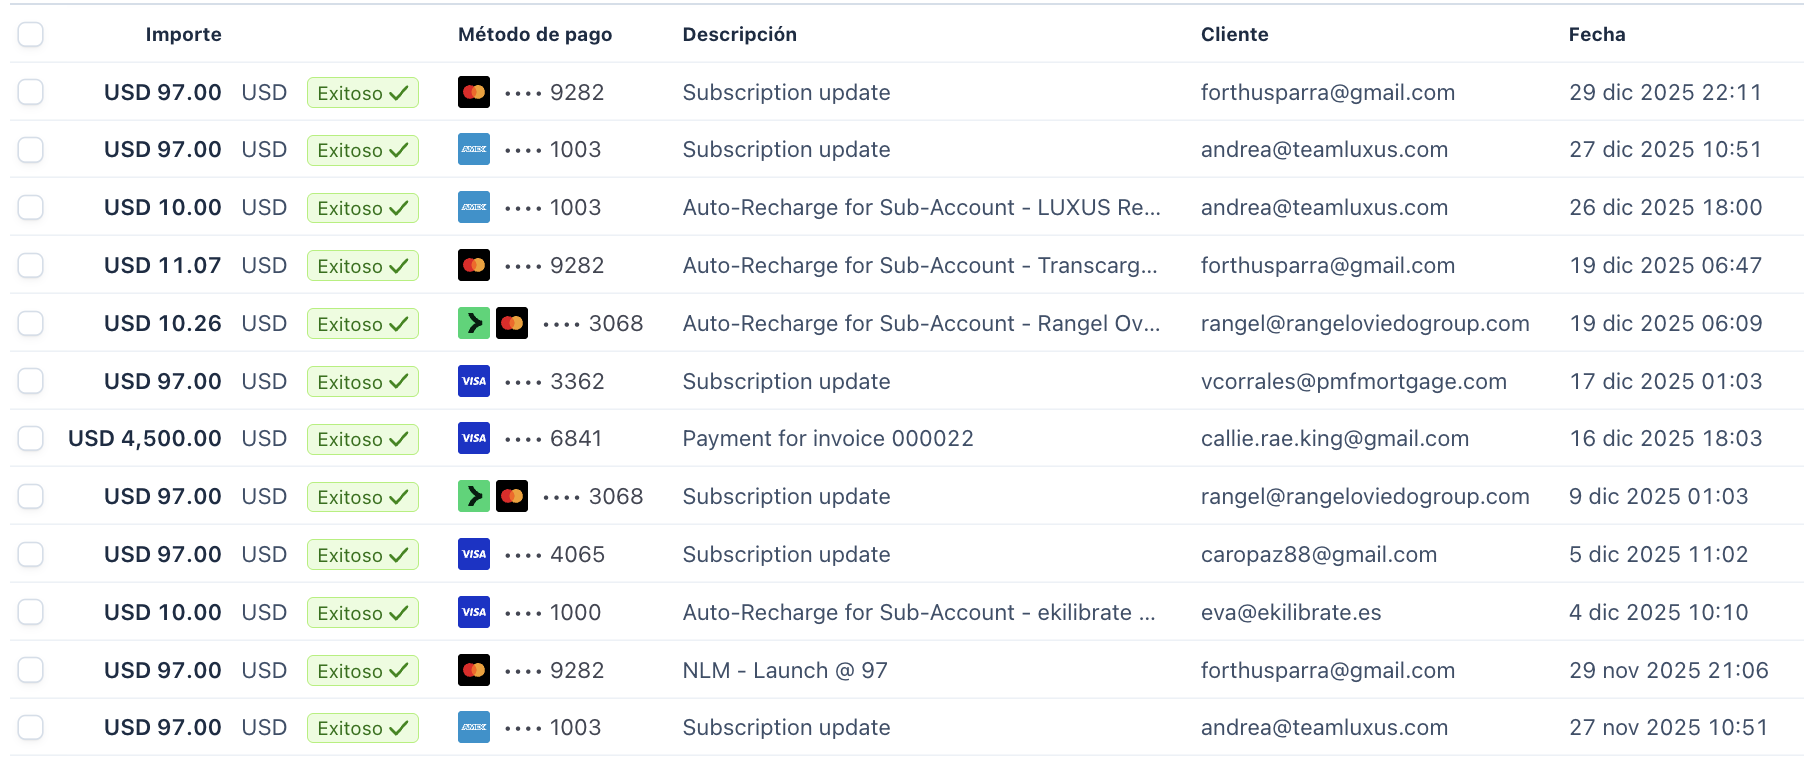The image size is (1804, 762).
Task: Click the Importe column header
Action: click(x=184, y=34)
